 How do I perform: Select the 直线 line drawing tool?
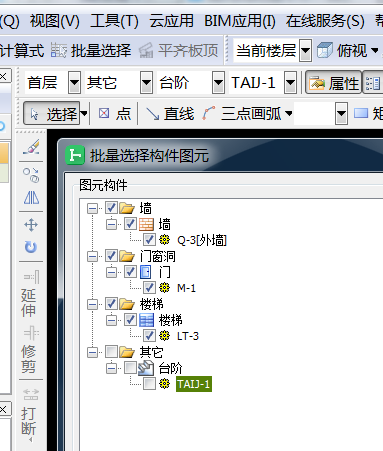pyautogui.click(x=170, y=114)
